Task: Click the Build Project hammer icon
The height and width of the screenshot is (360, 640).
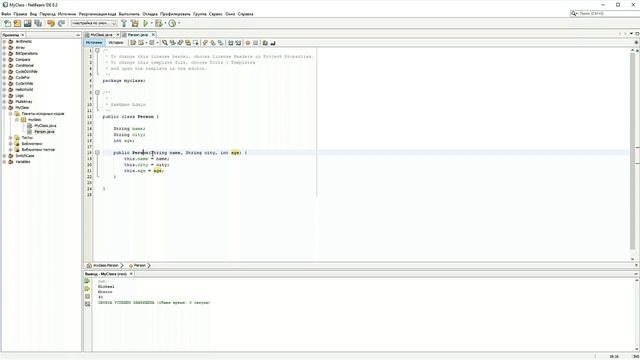Action: click(124, 24)
